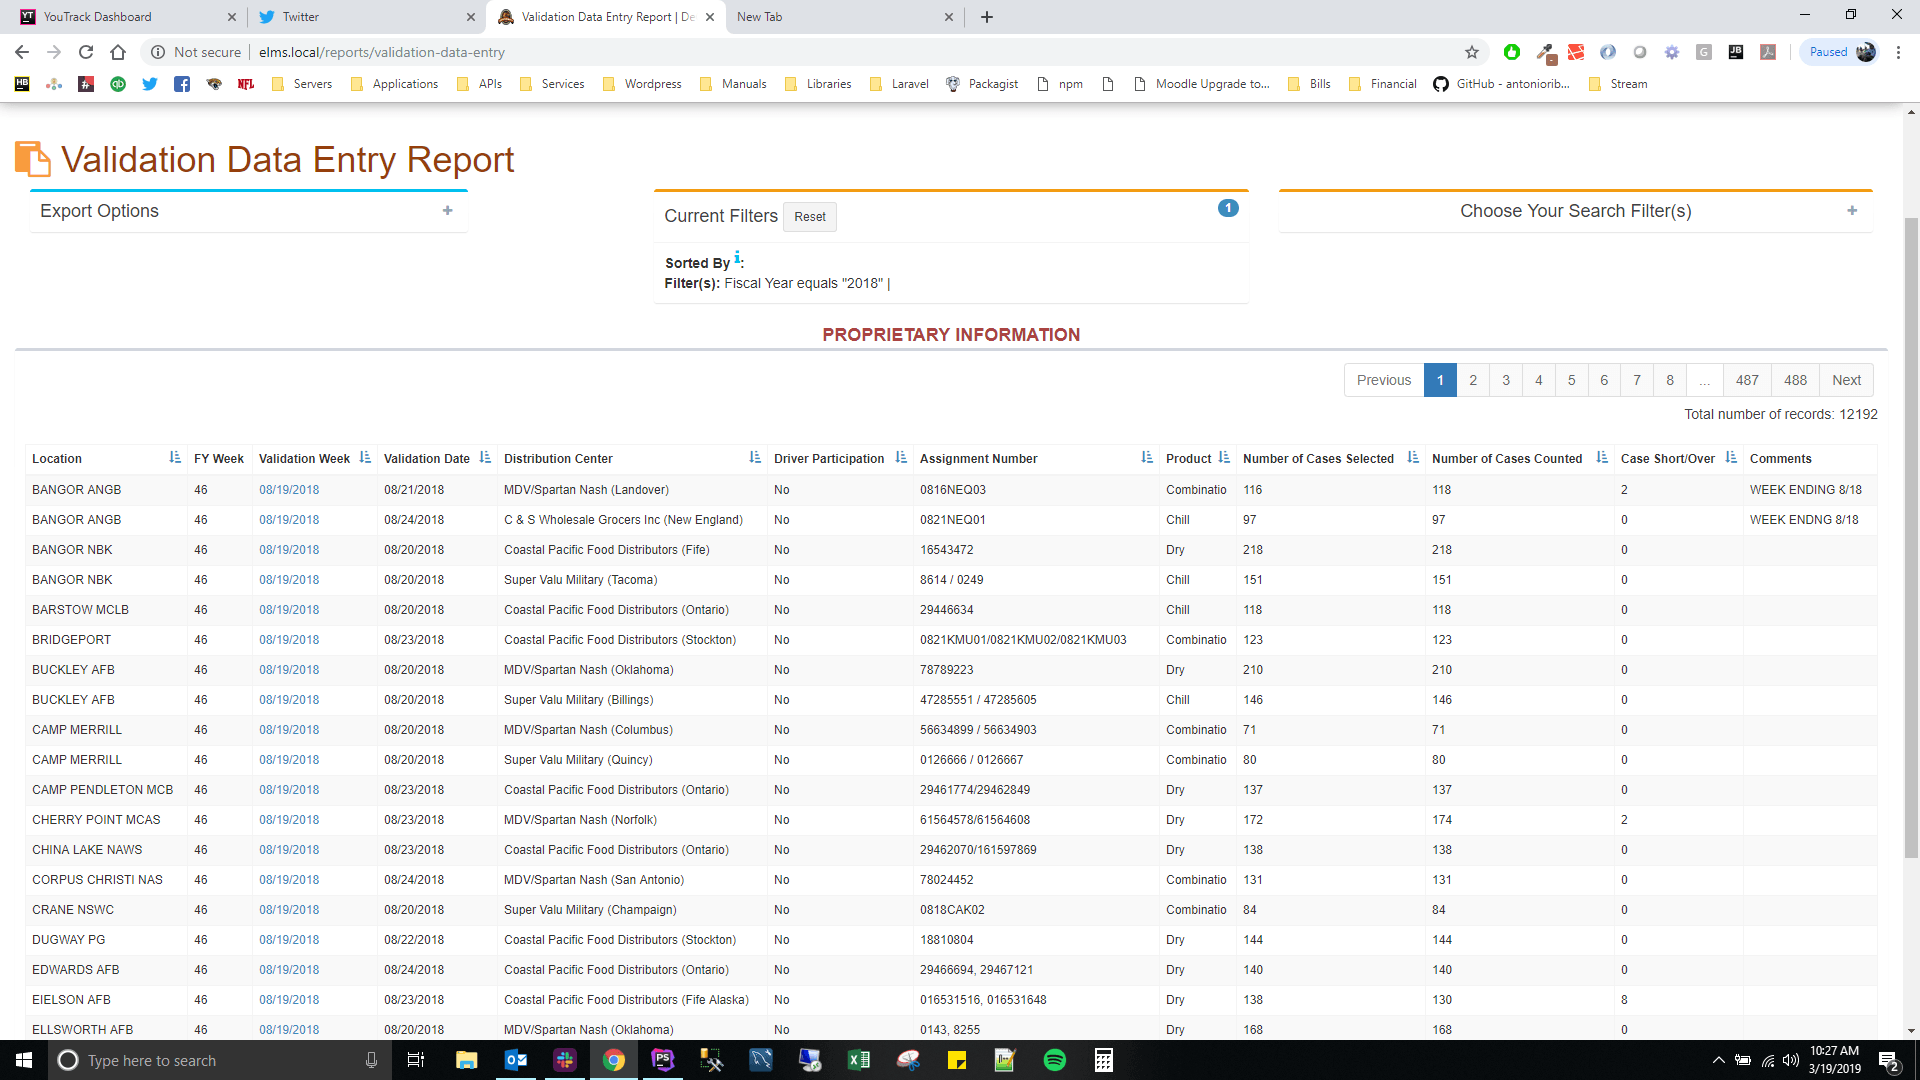1920x1080 pixels.
Task: Sort by Distribution Center column icon
Action: pos(755,458)
